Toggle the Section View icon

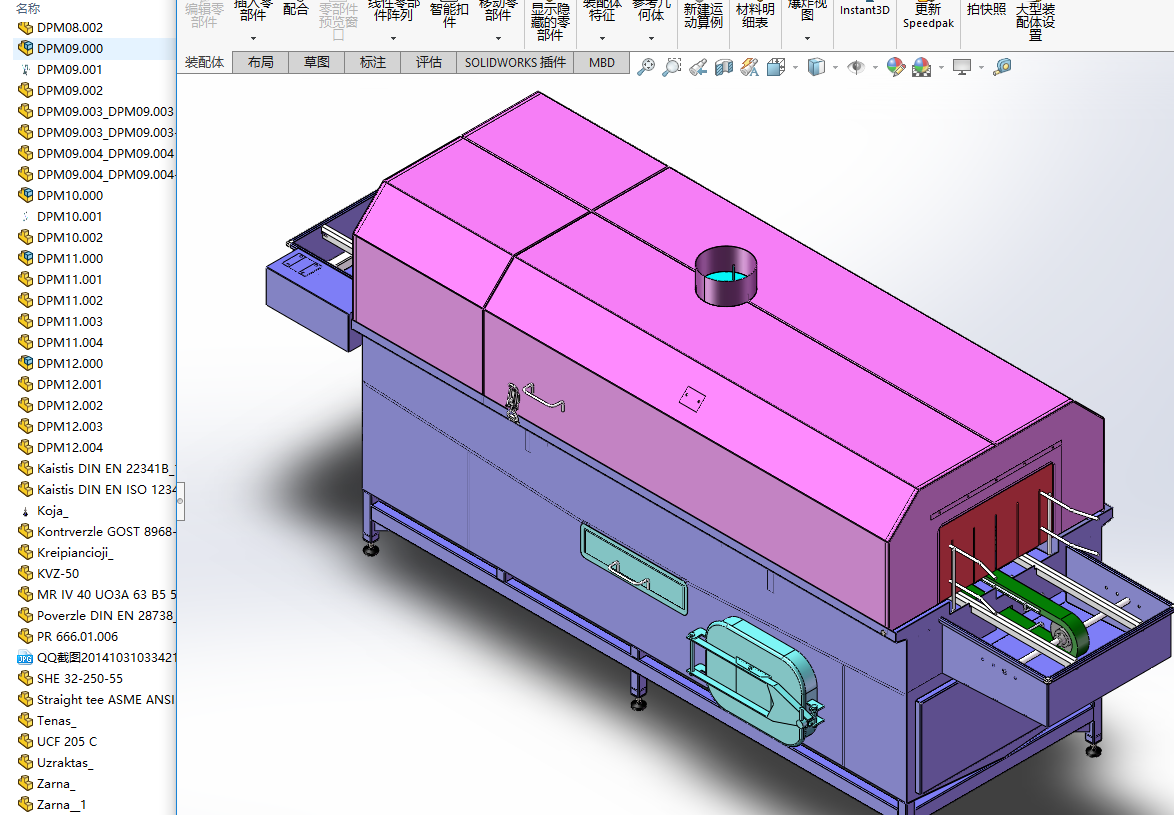(724, 67)
